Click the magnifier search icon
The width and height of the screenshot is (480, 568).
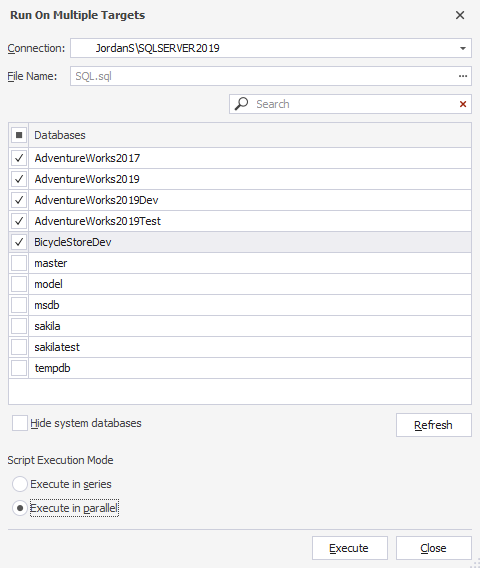click(241, 104)
